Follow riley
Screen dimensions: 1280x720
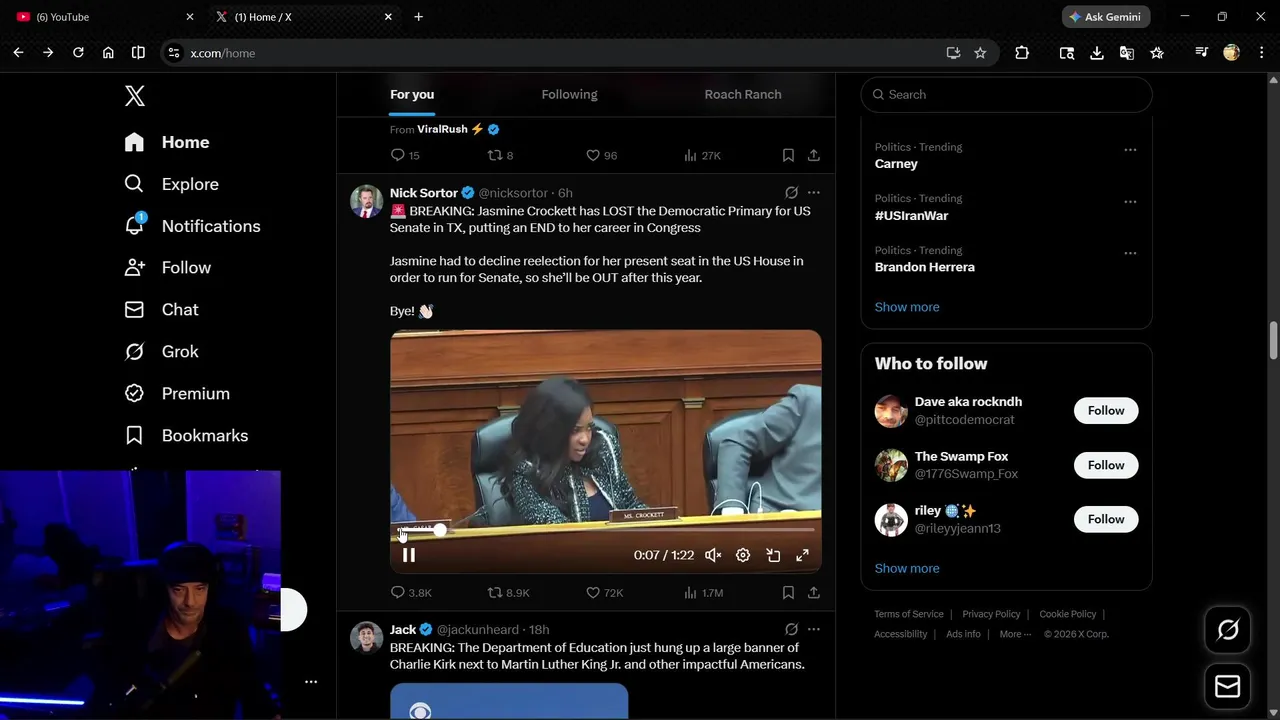1106,519
